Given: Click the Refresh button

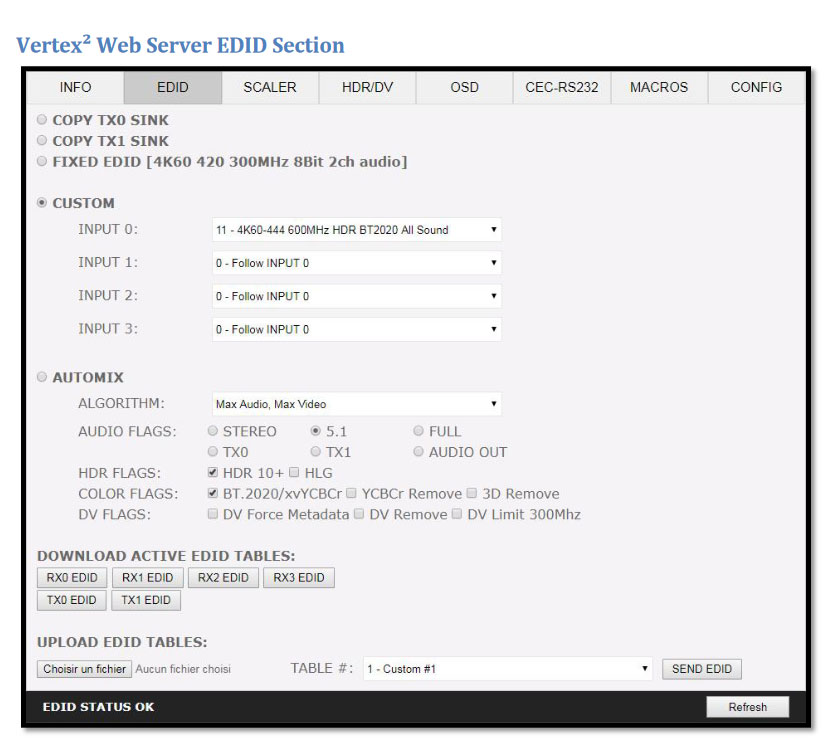Looking at the screenshot, I should pyautogui.click(x=748, y=707).
